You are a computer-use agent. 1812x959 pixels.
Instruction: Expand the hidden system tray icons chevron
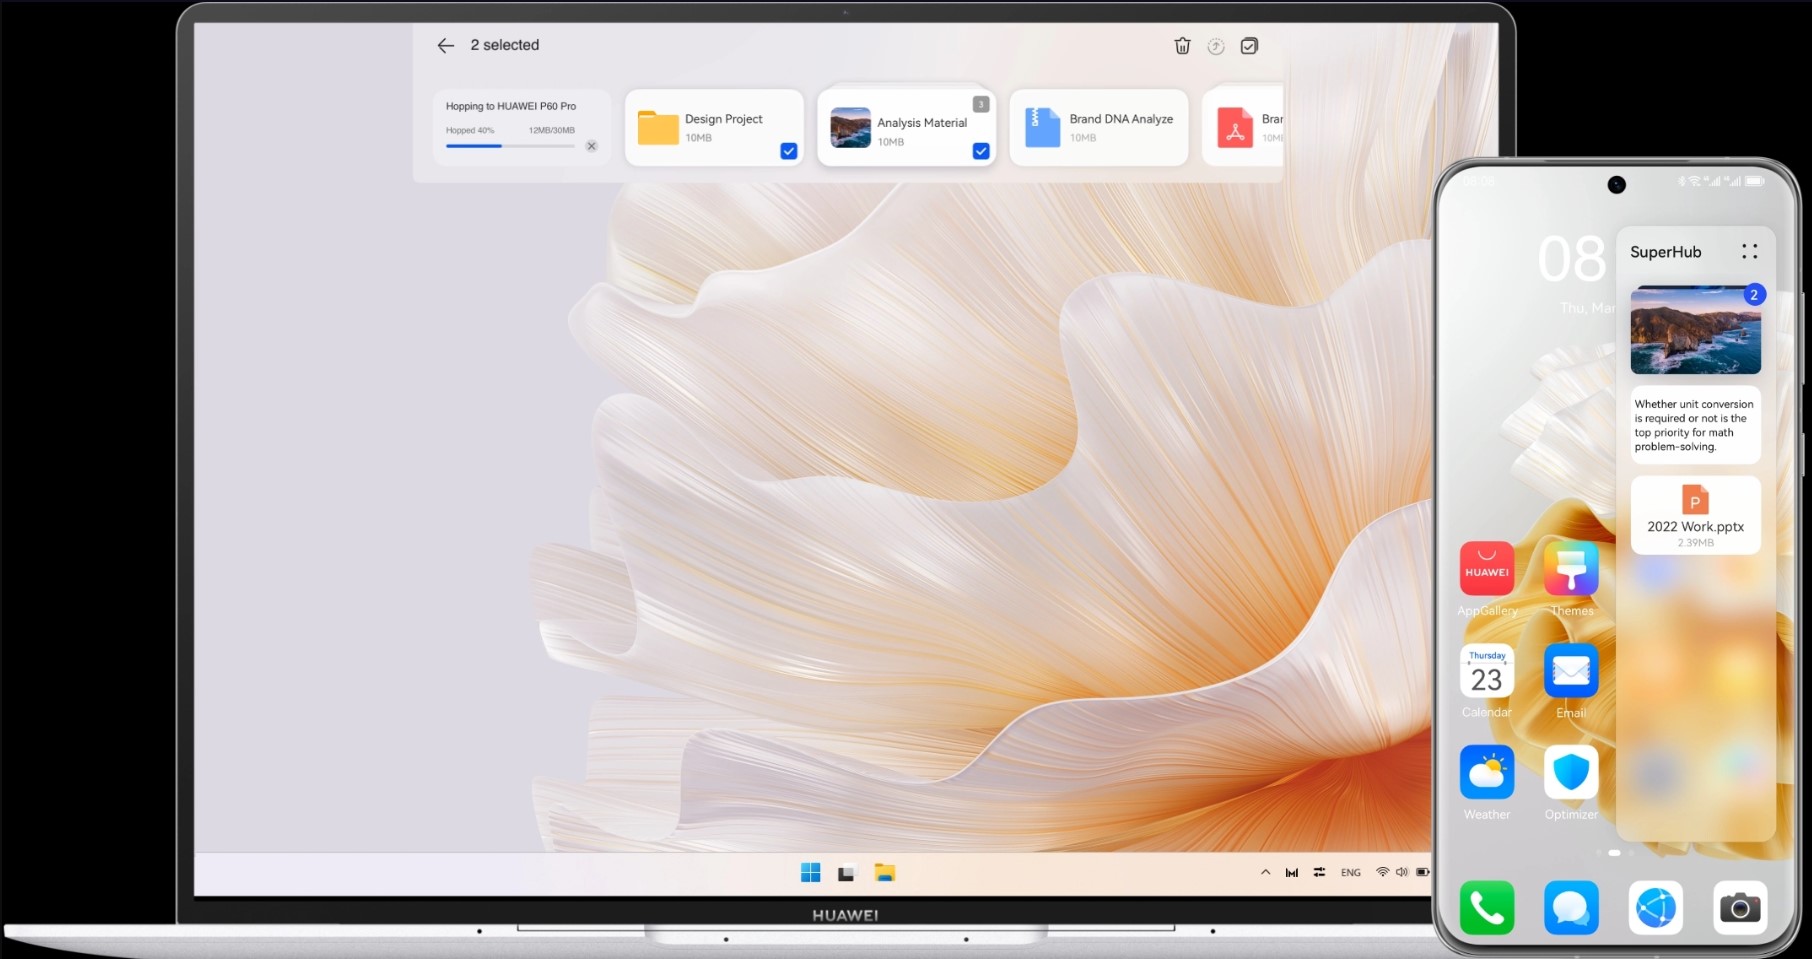tap(1265, 872)
